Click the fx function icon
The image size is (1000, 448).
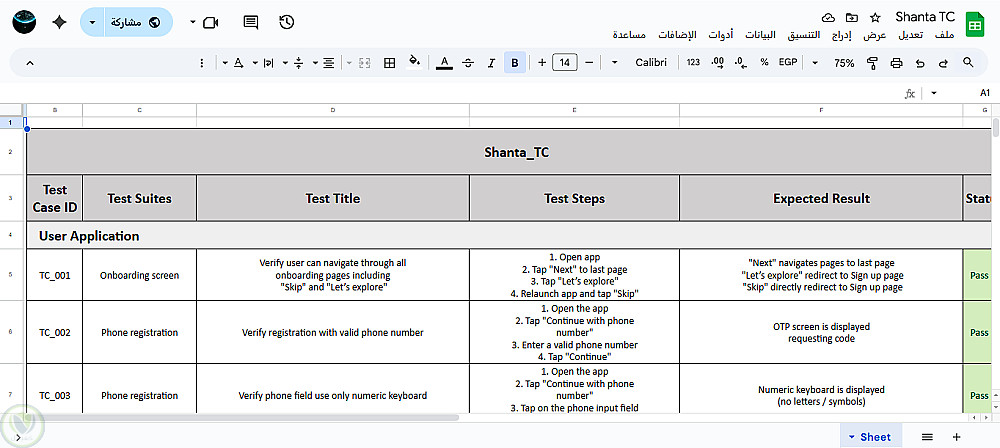click(x=910, y=93)
